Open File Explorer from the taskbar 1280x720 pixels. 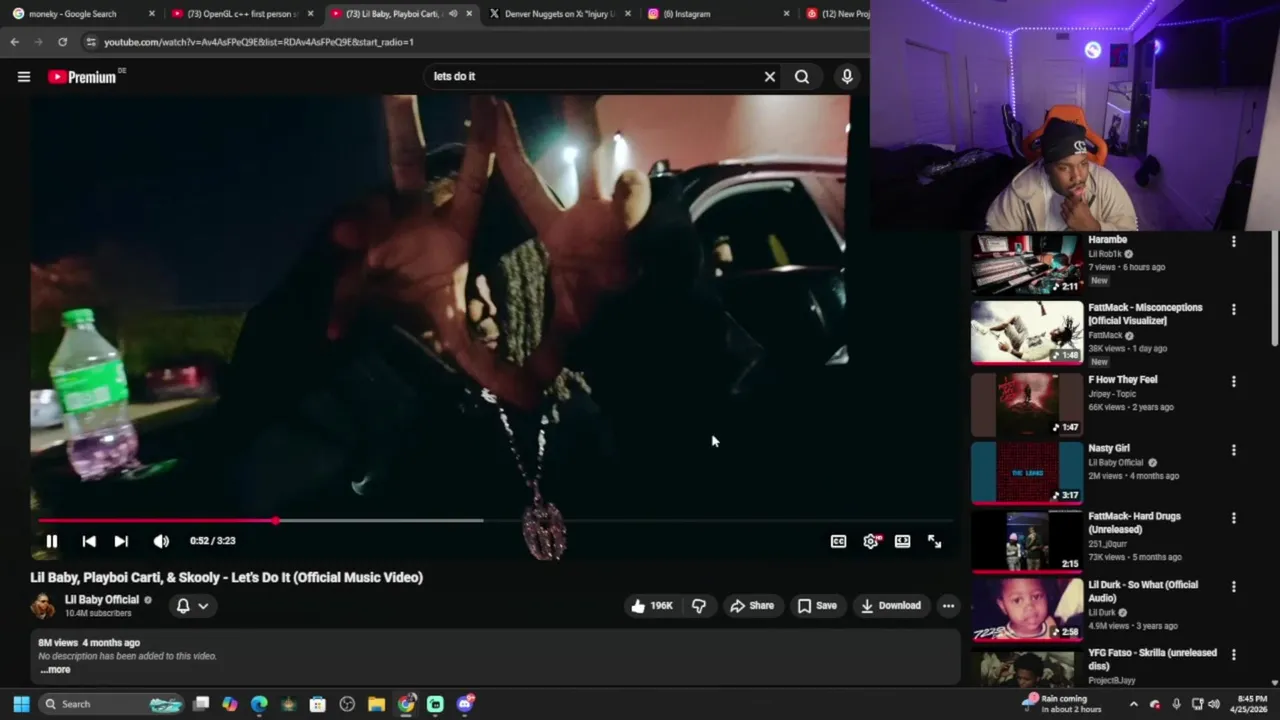coord(376,704)
